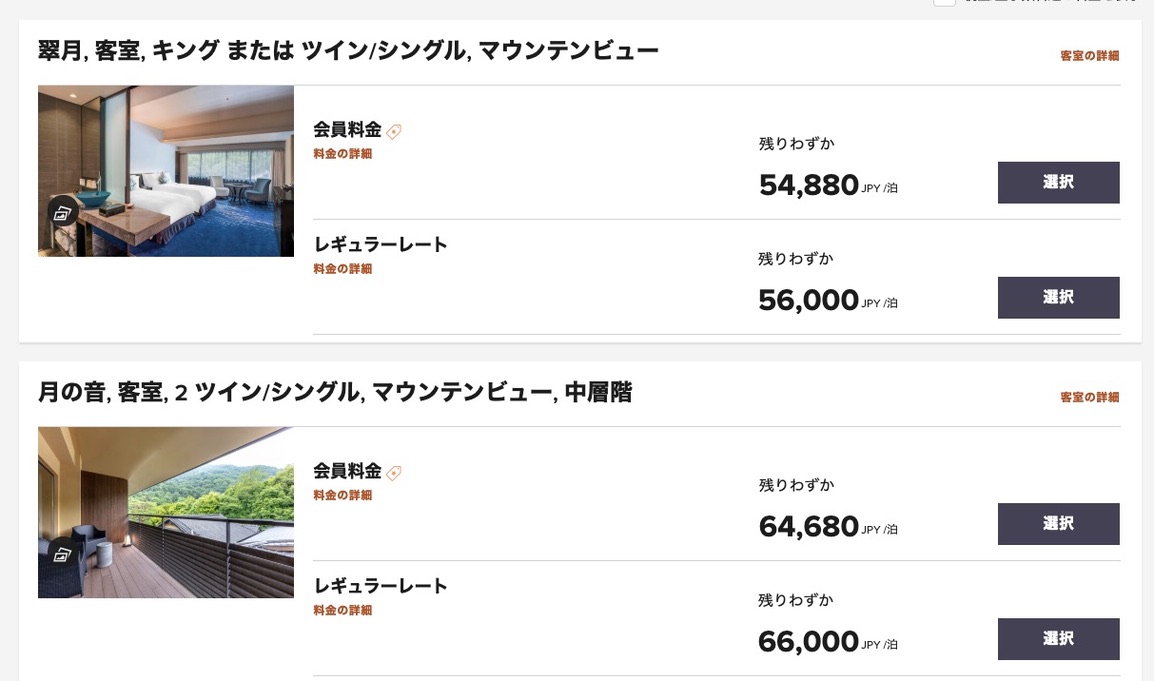Image resolution: width=1154 pixels, height=681 pixels.
Task: Click tag icon beside 月の音 会員料金
Action: 394,473
